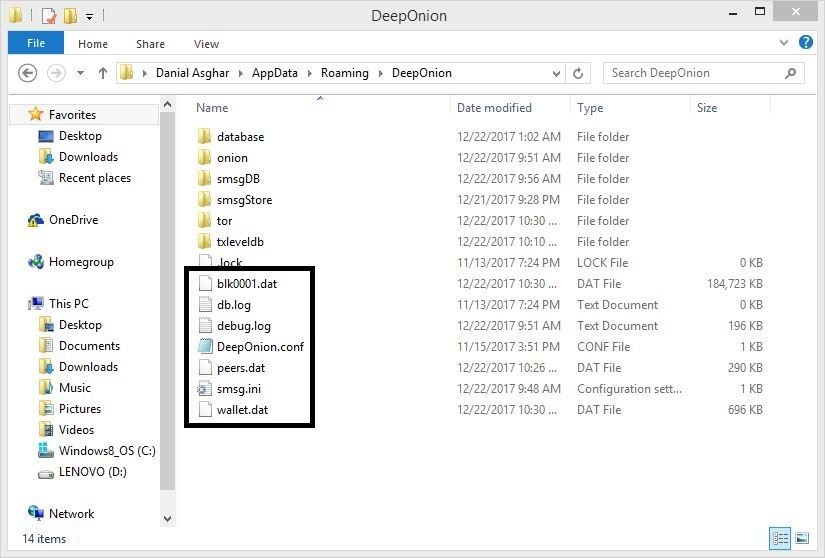The width and height of the screenshot is (825, 558).
Task: Open Documents under This PC
Action: (89, 346)
